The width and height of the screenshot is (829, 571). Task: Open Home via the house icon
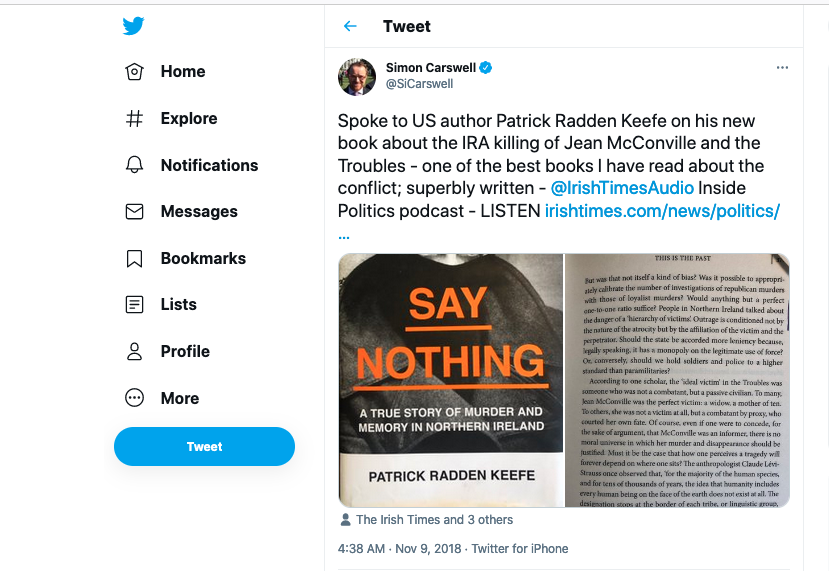[x=134, y=72]
